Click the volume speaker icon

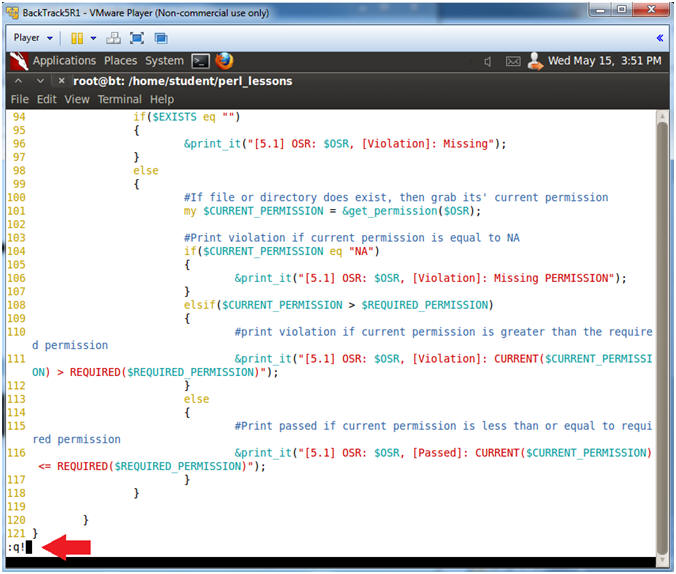tap(488, 62)
